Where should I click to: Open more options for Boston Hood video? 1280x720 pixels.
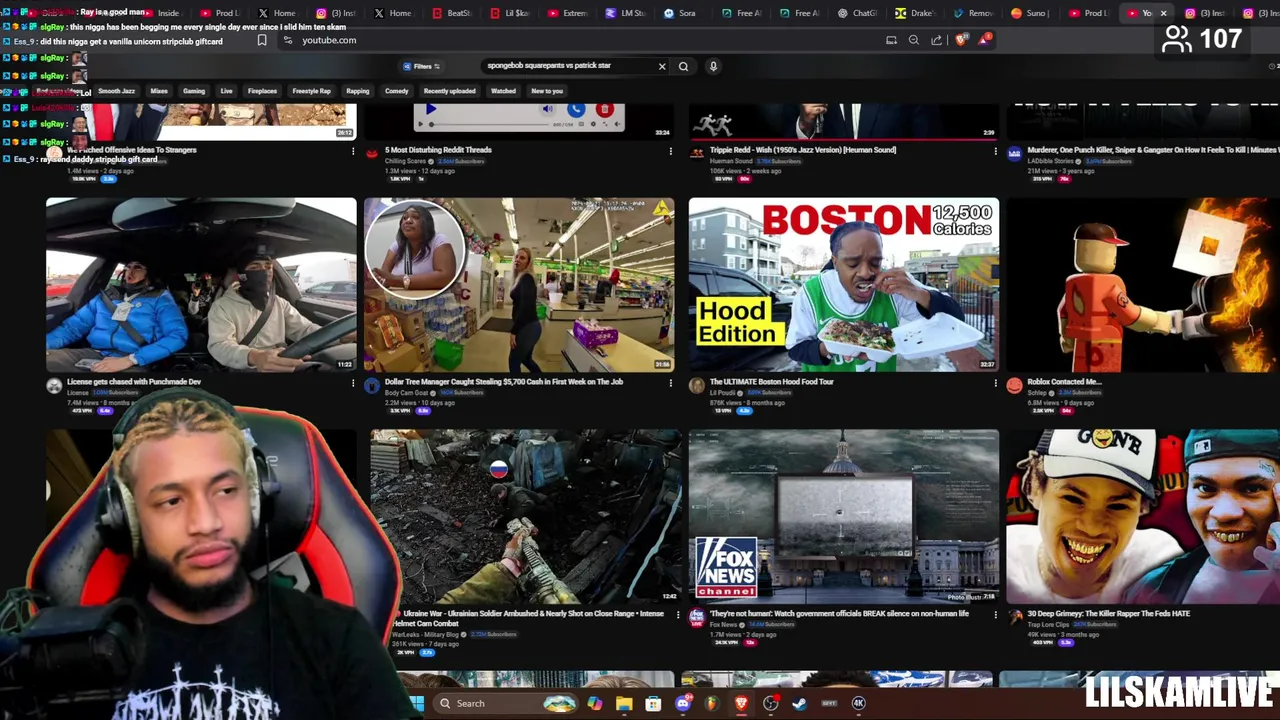click(x=994, y=383)
